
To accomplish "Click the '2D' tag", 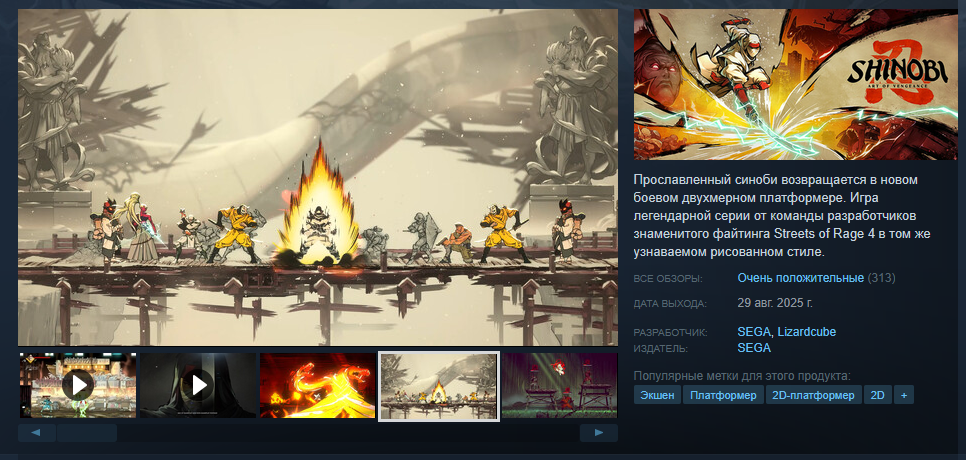I will tap(878, 395).
